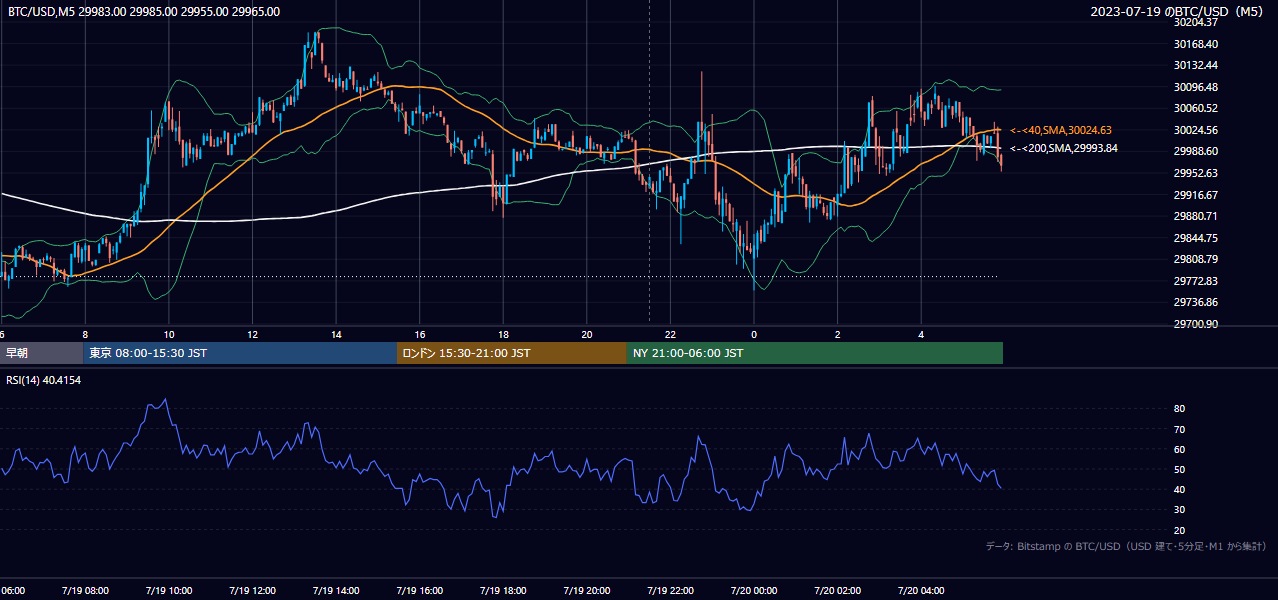The height and width of the screenshot is (600, 1278).
Task: Click price axis value 29952.63
Action: (1196, 173)
